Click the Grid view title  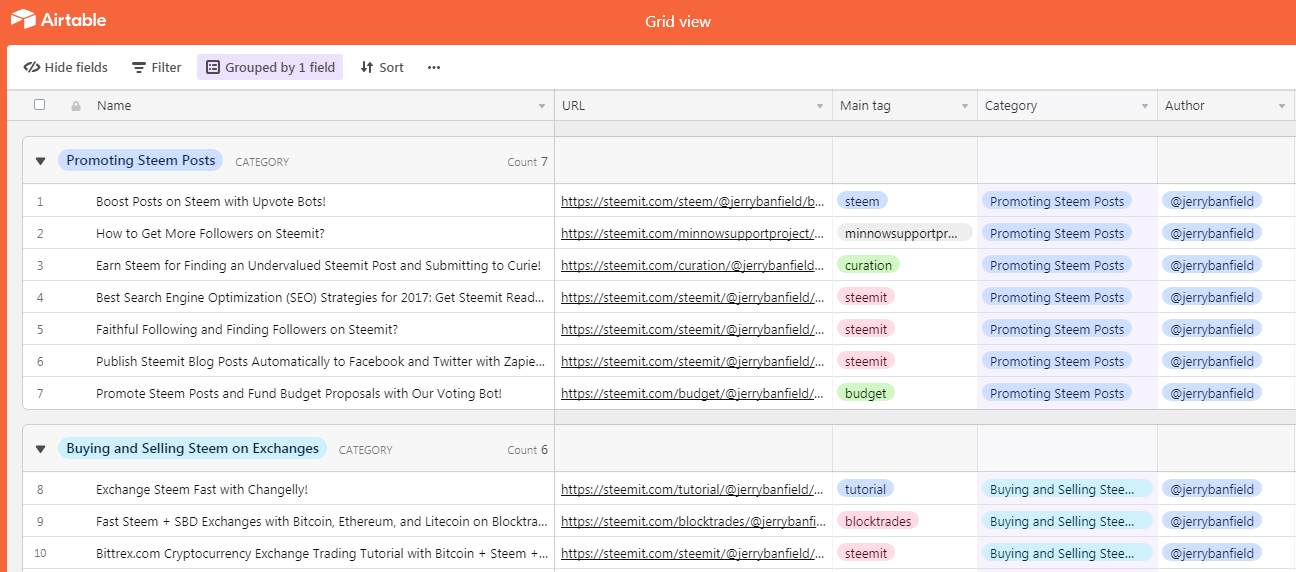(678, 21)
